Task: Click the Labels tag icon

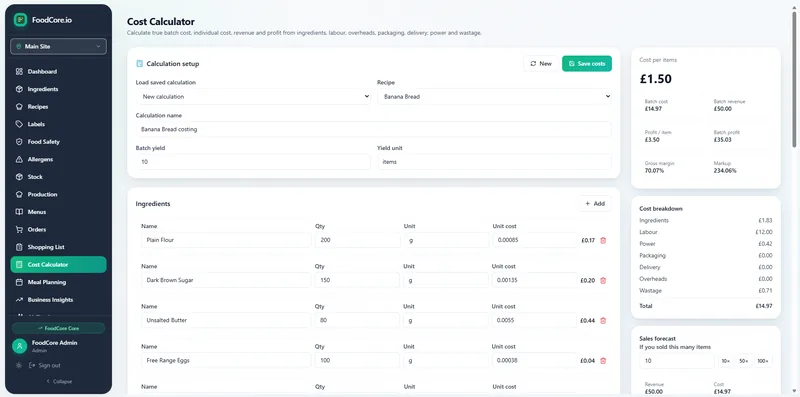Action: pyautogui.click(x=19, y=124)
